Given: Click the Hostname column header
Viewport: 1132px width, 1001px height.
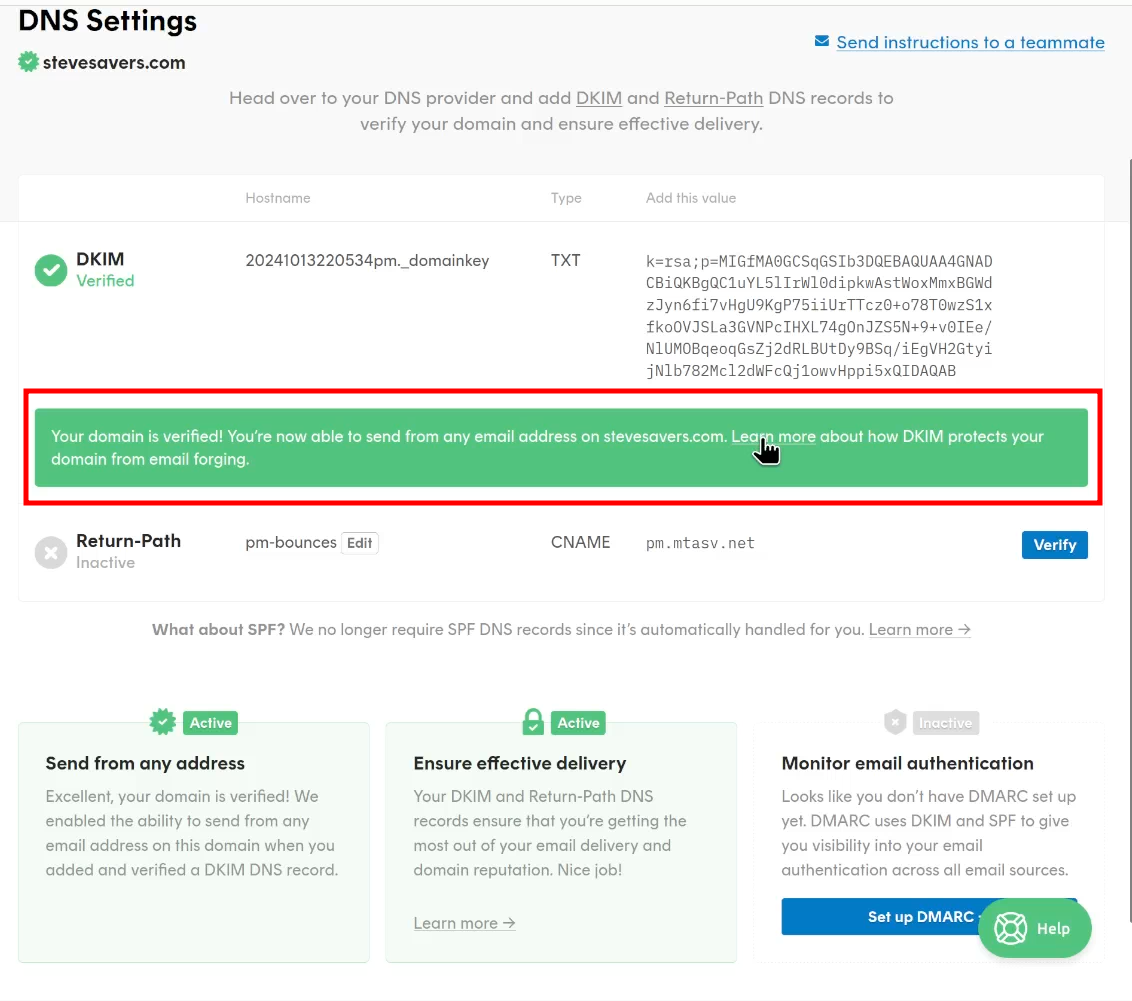Looking at the screenshot, I should [278, 198].
